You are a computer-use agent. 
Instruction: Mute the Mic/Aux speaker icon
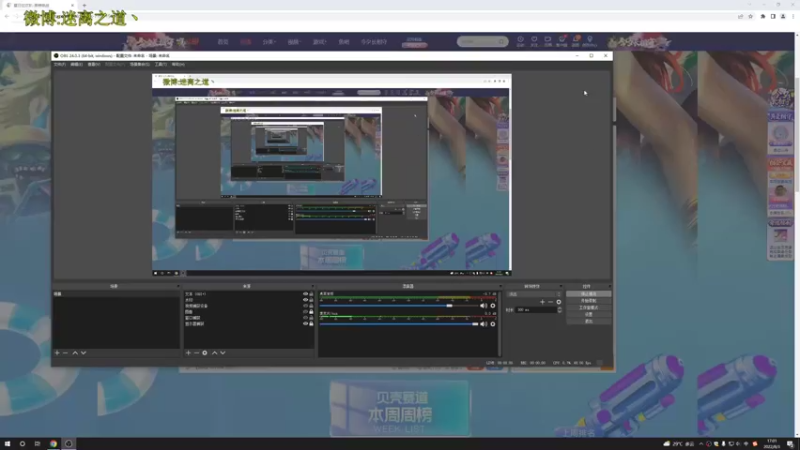pos(483,324)
